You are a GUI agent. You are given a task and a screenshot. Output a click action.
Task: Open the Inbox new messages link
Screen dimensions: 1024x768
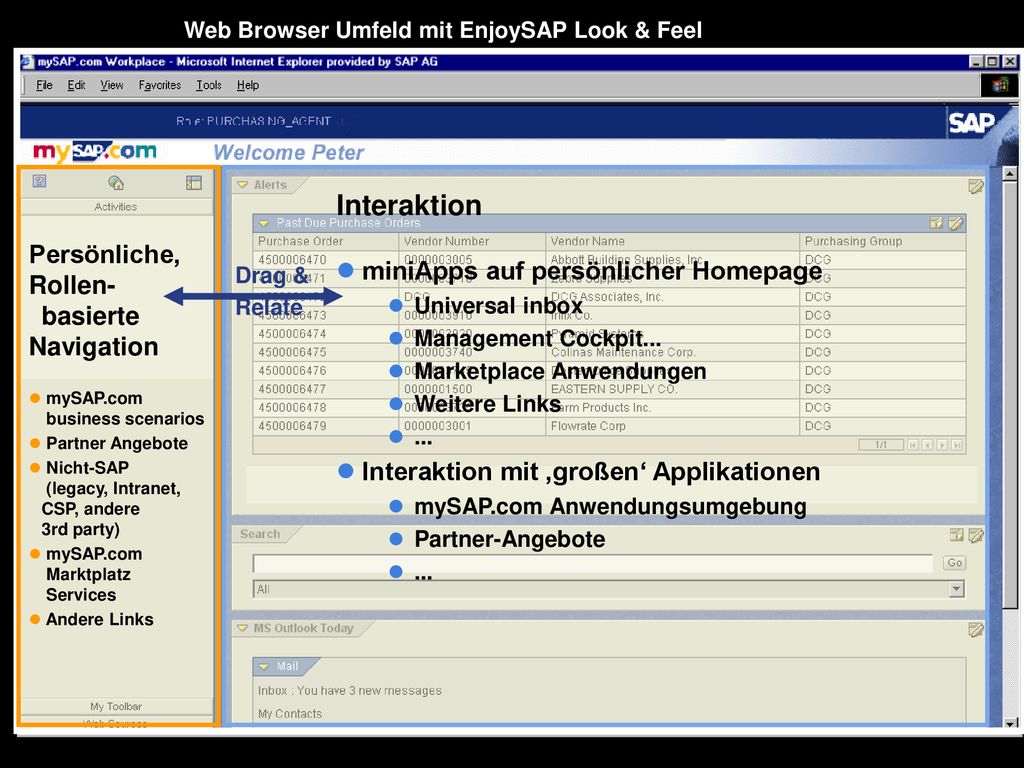tap(349, 690)
